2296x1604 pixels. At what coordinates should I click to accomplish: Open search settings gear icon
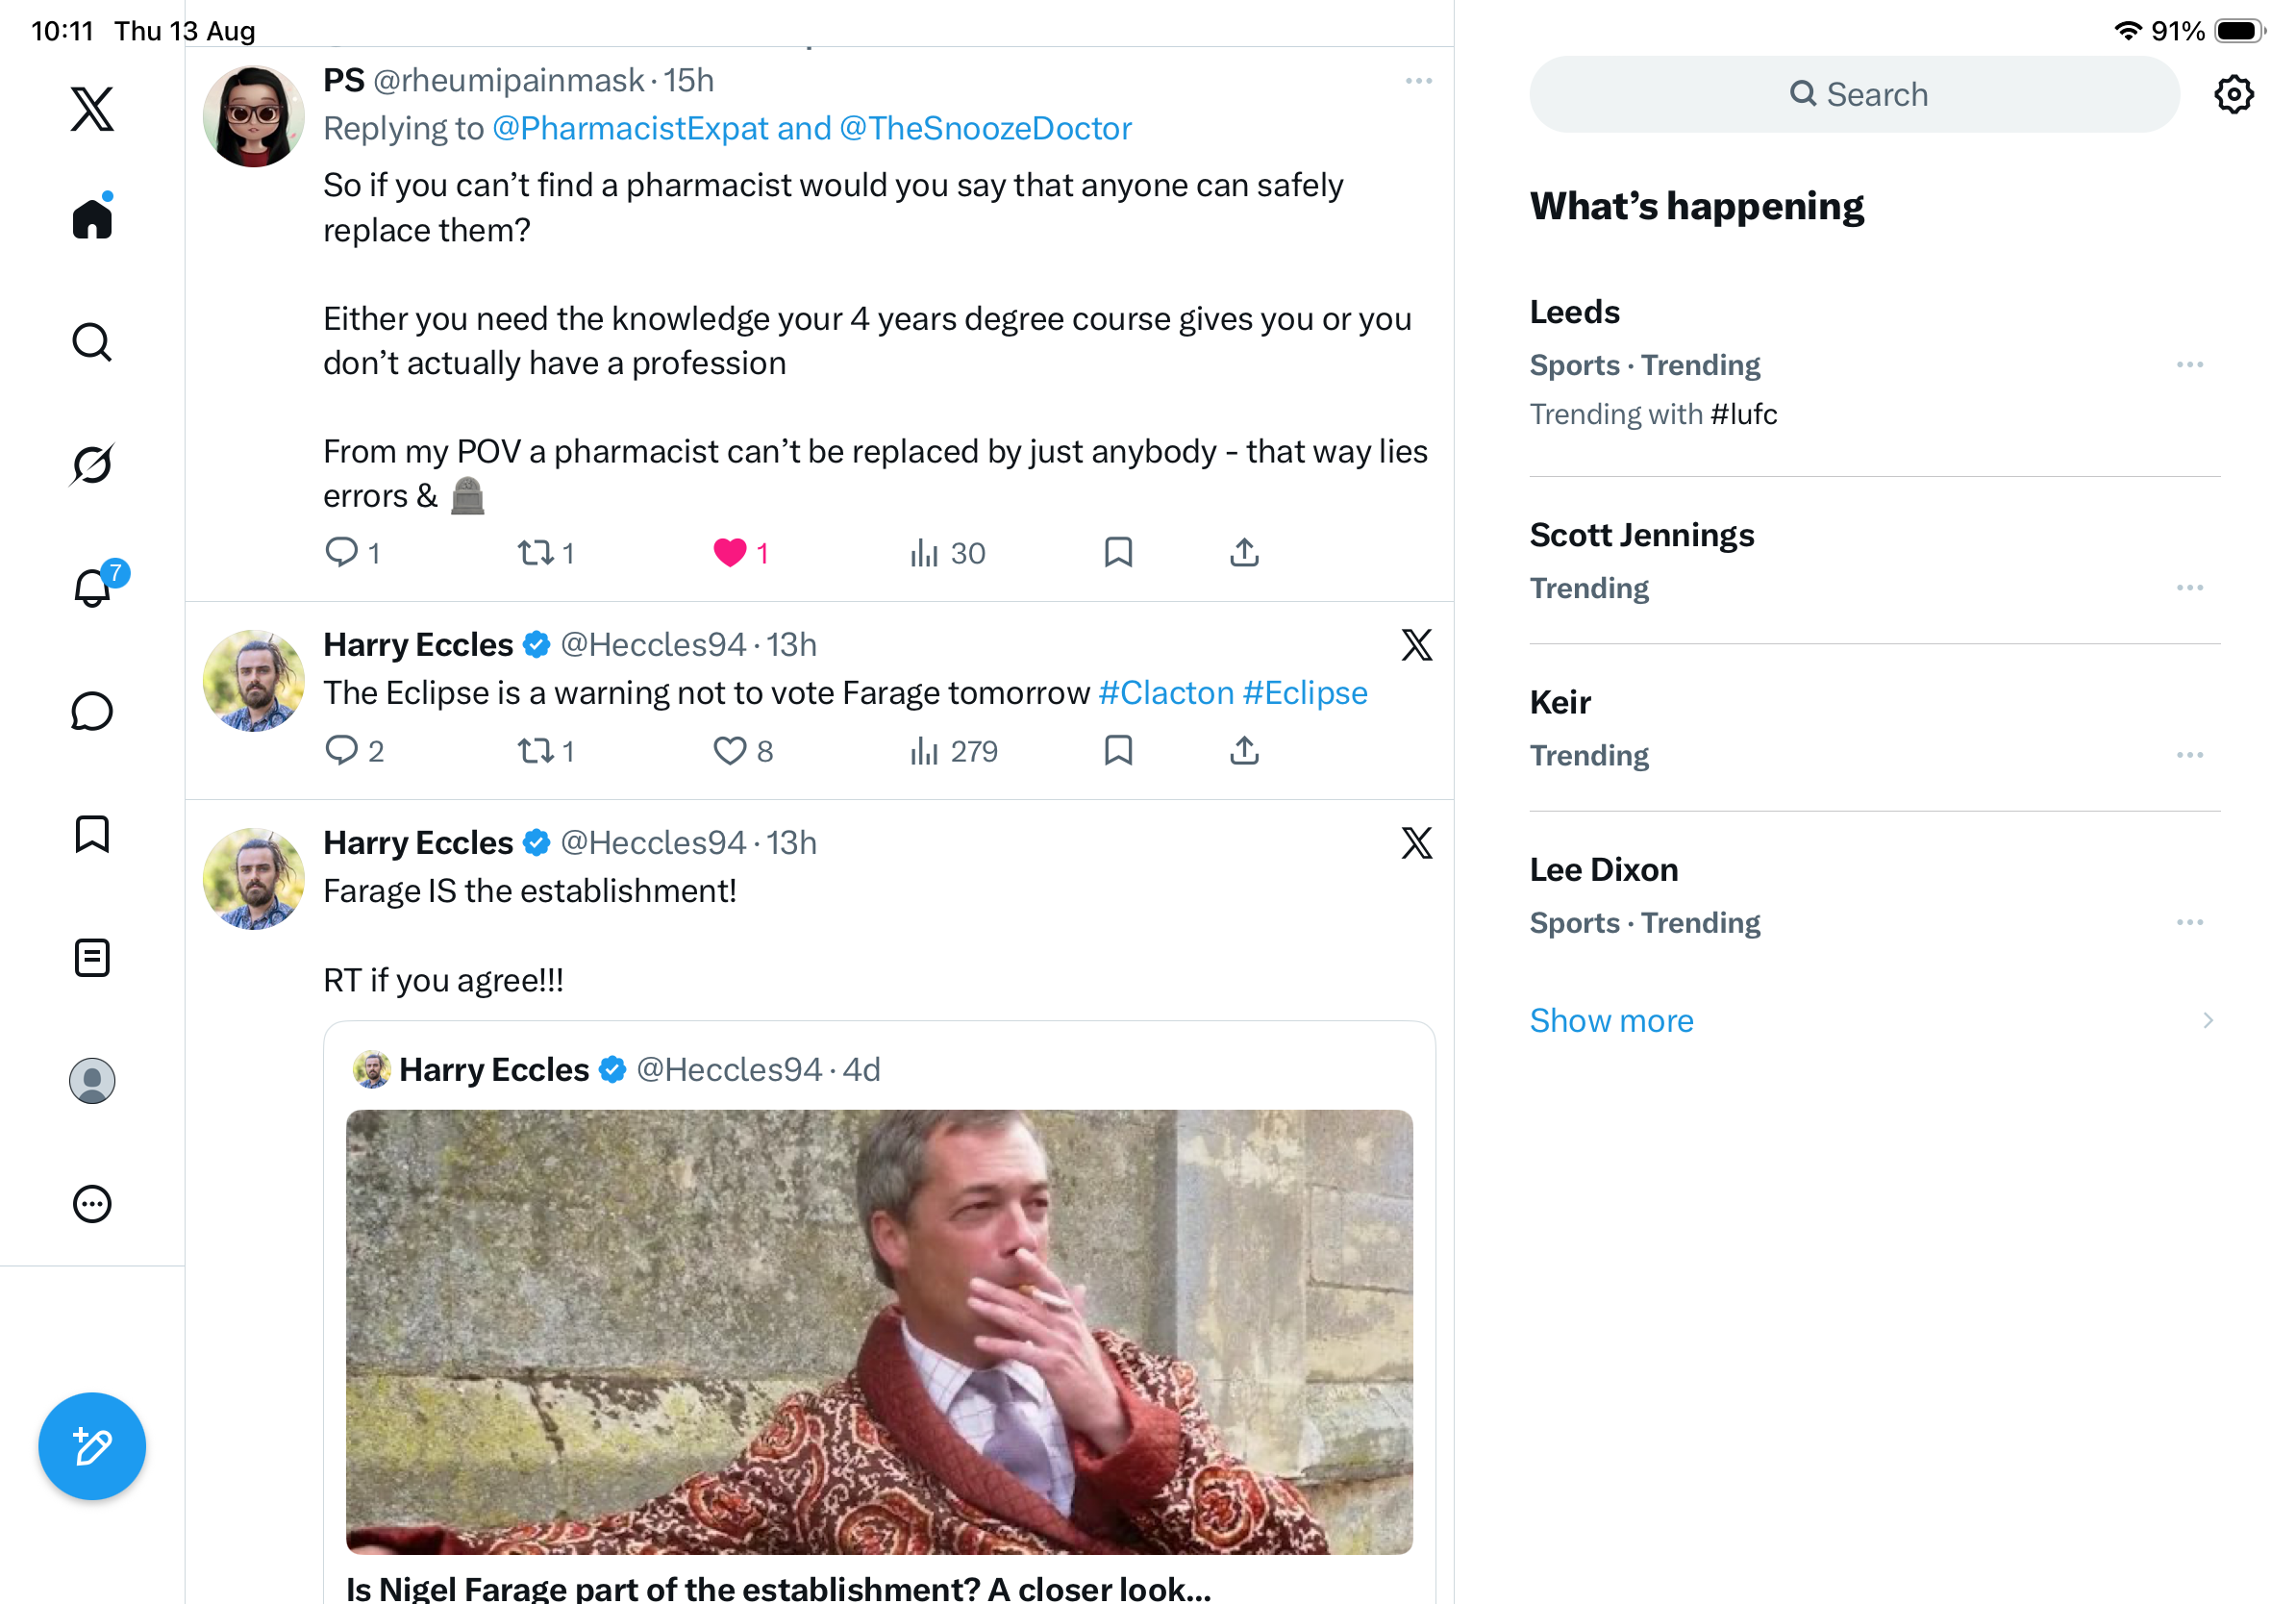click(x=2233, y=94)
